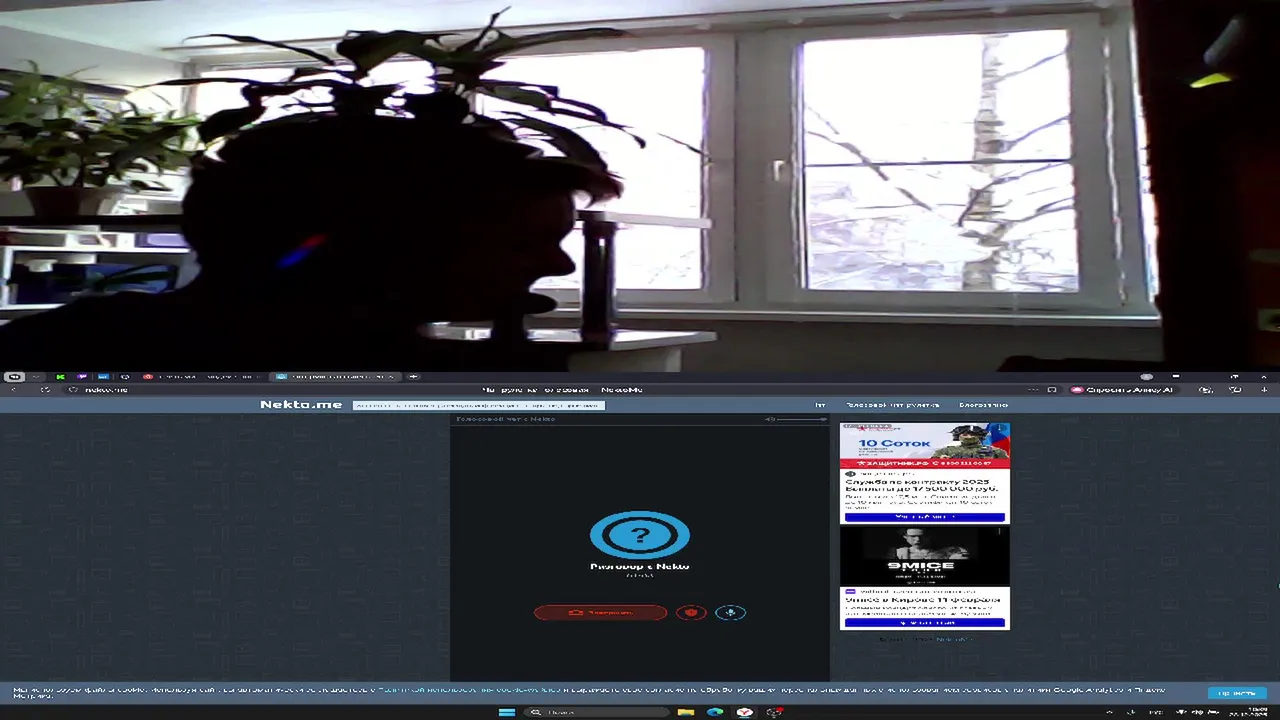Image resolution: width=1280 pixels, height=720 pixels.
Task: Toggle the blue microphone mute button
Action: tap(730, 612)
